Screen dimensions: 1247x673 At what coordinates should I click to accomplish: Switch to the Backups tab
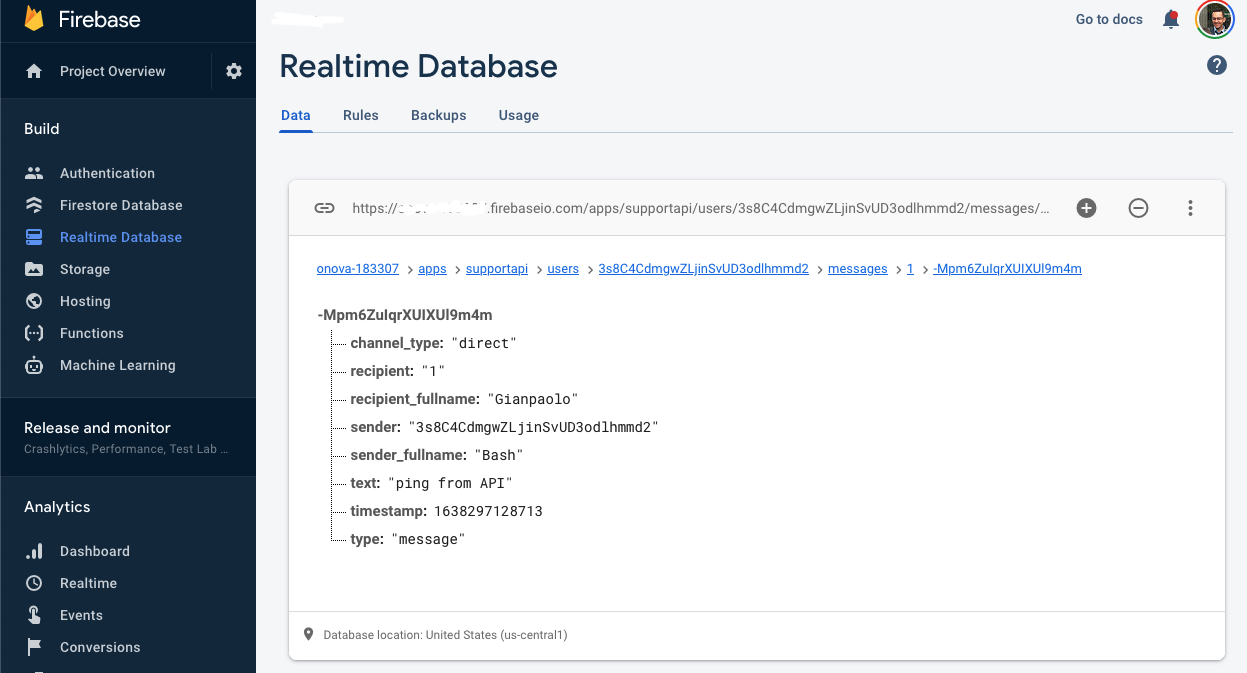point(438,115)
